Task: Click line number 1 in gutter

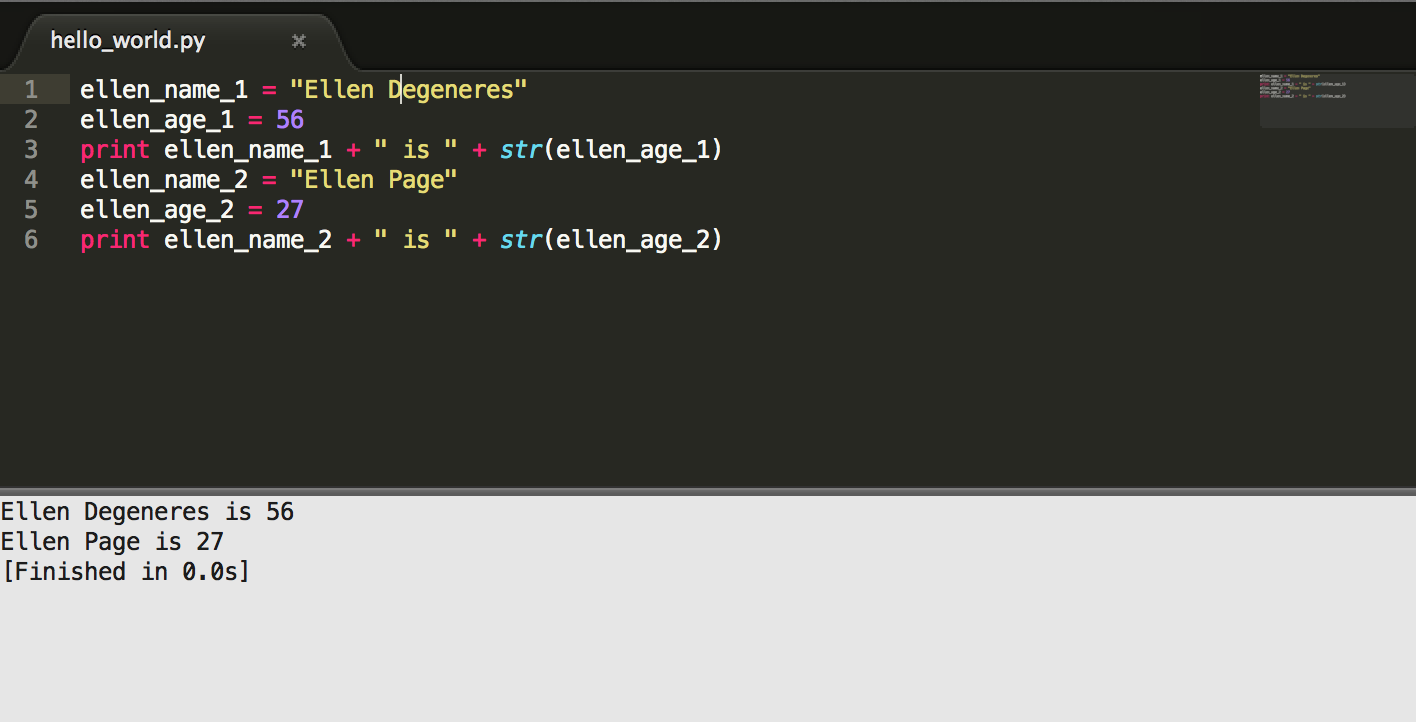Action: [31, 90]
